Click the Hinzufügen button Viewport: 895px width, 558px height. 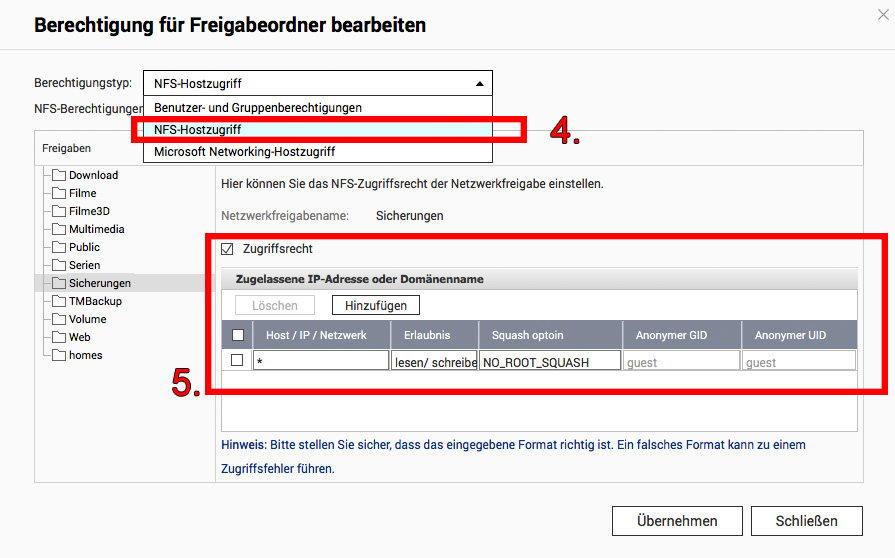(x=376, y=305)
